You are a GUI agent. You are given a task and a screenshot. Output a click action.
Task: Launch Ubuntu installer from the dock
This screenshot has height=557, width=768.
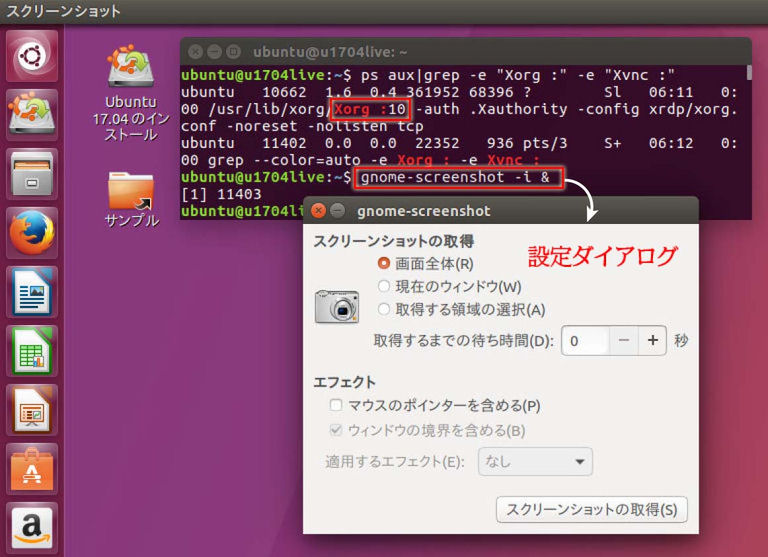(32, 115)
